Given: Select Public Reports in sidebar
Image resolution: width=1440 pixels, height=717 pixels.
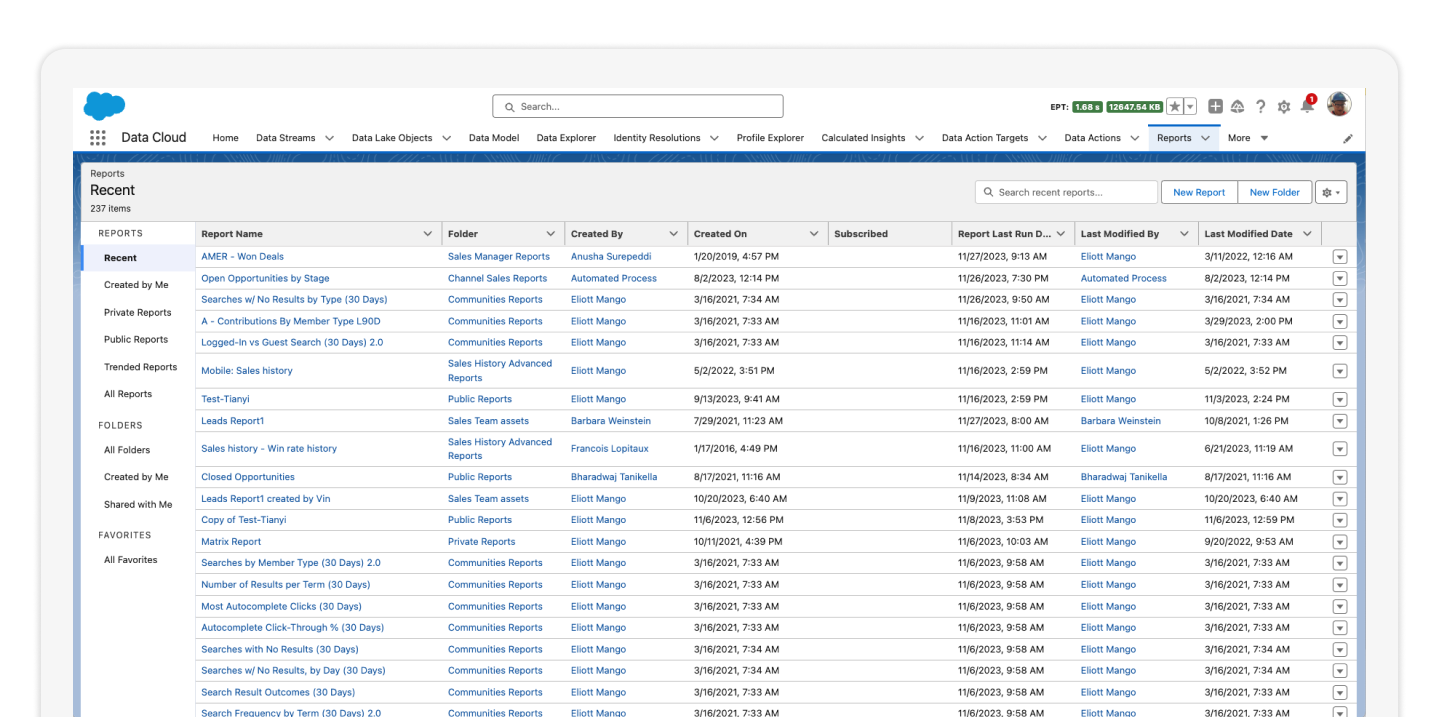Looking at the screenshot, I should click(136, 340).
